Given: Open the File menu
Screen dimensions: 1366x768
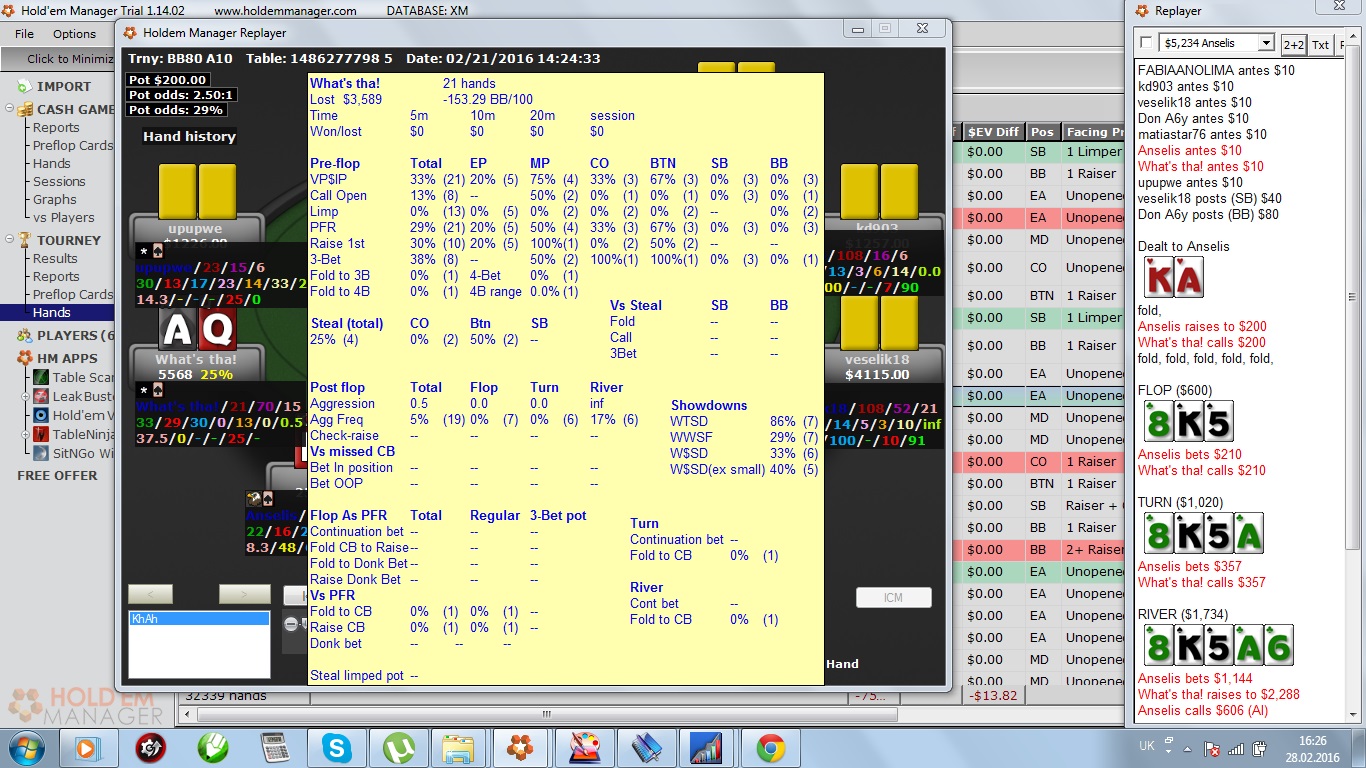Looking at the screenshot, I should click(x=25, y=33).
